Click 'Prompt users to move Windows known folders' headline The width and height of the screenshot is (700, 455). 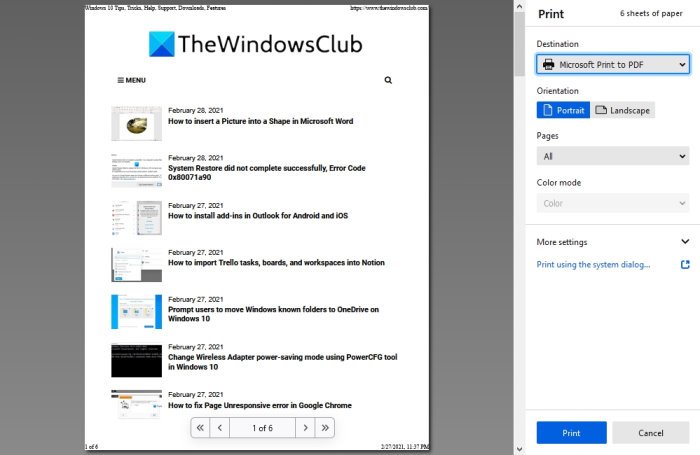(273, 314)
